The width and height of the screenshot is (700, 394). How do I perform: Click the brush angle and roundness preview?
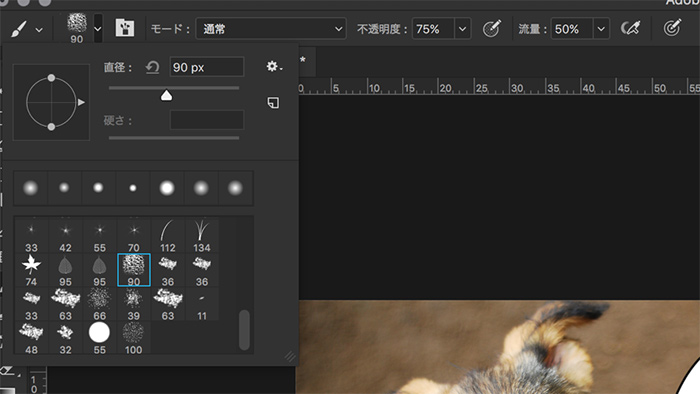(x=51, y=102)
